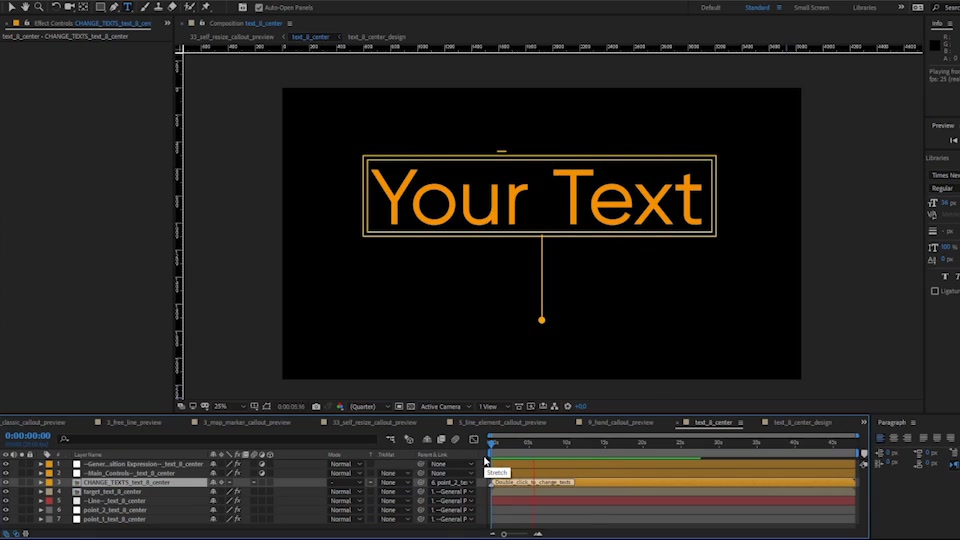
Task: Select the Roto Brush tool
Action: pos(189,7)
